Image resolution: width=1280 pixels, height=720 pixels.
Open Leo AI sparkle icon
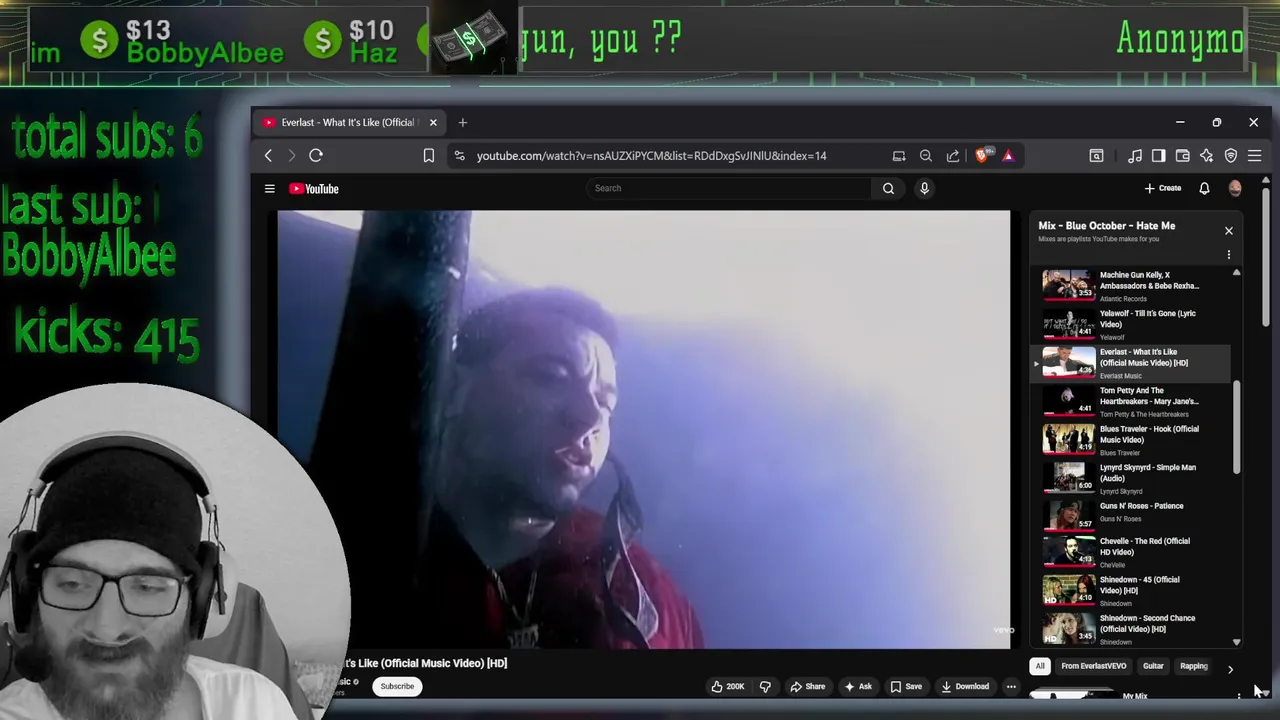[1207, 156]
